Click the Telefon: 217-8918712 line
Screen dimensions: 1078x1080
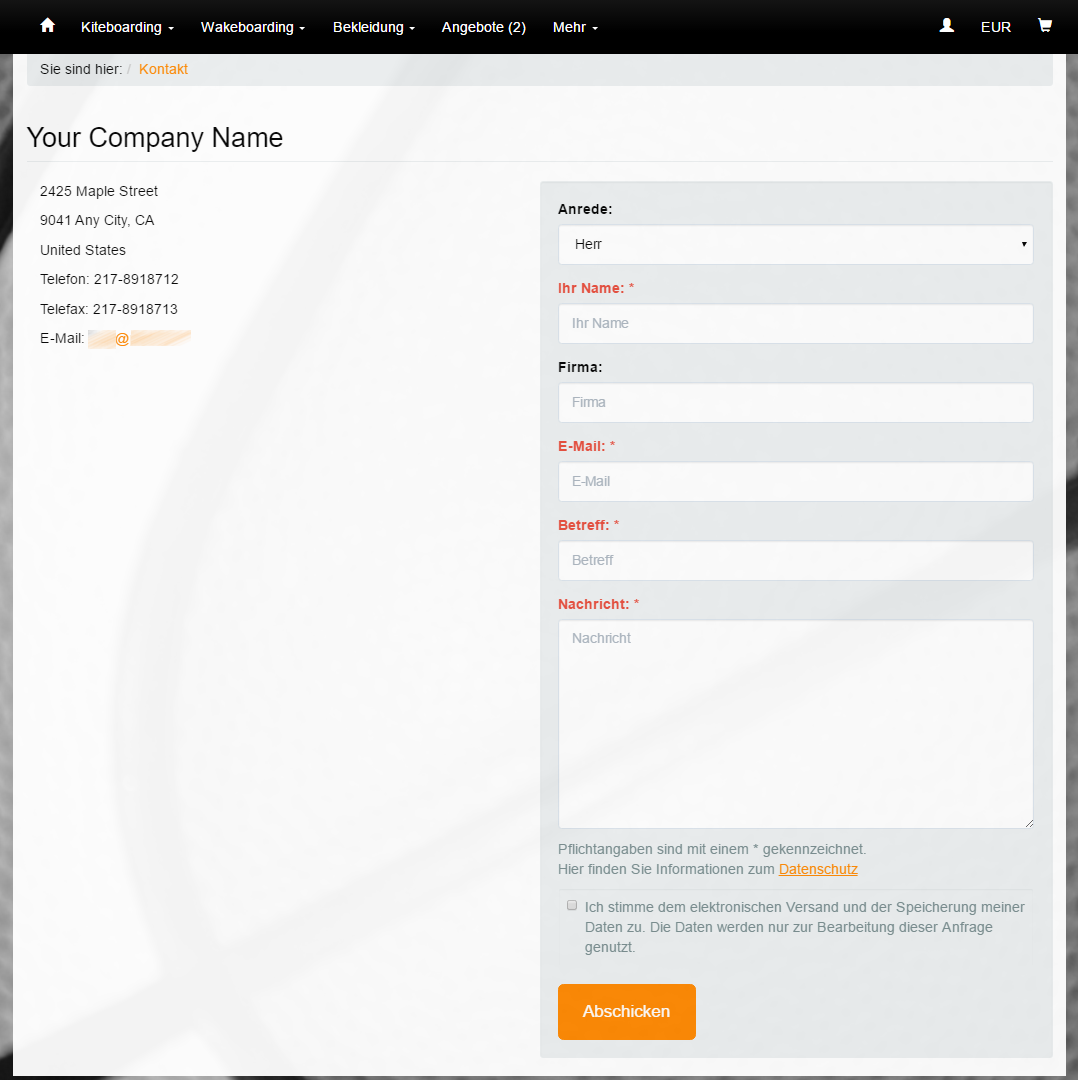click(109, 280)
